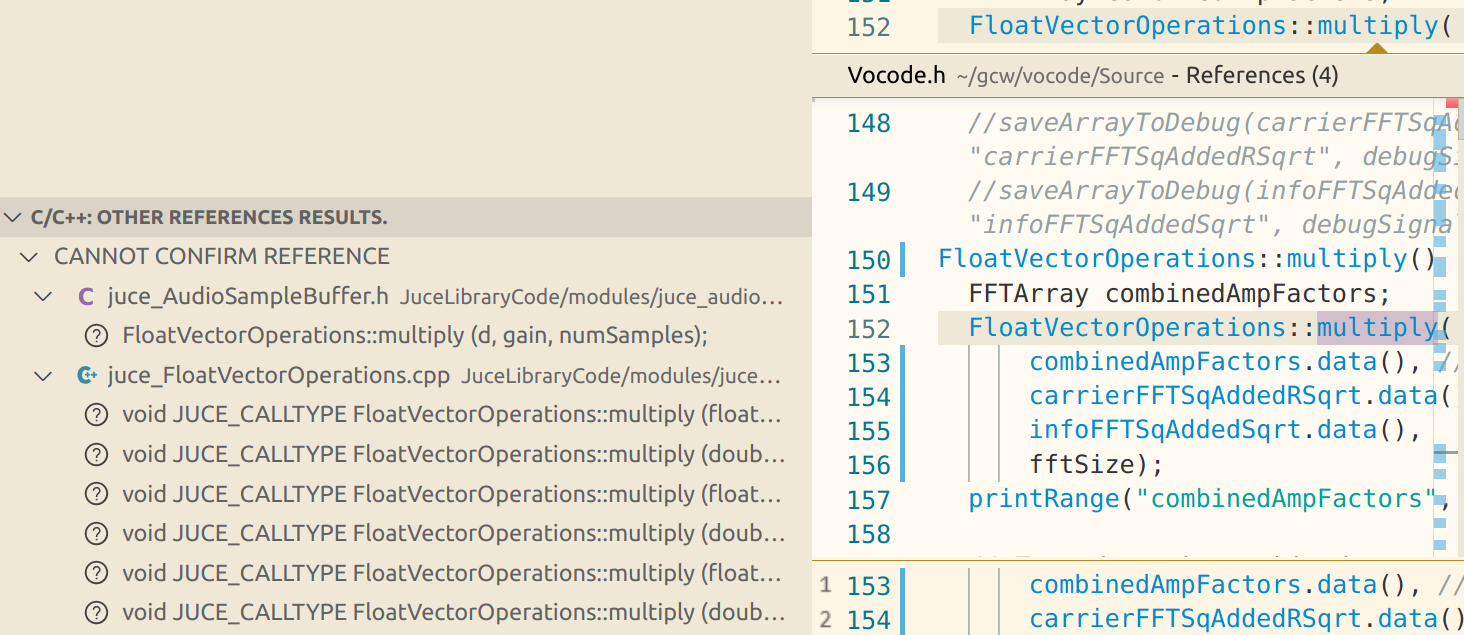Collapse the C/C++ Other References Results section
The image size is (1464, 635).
pyautogui.click(x=12, y=217)
